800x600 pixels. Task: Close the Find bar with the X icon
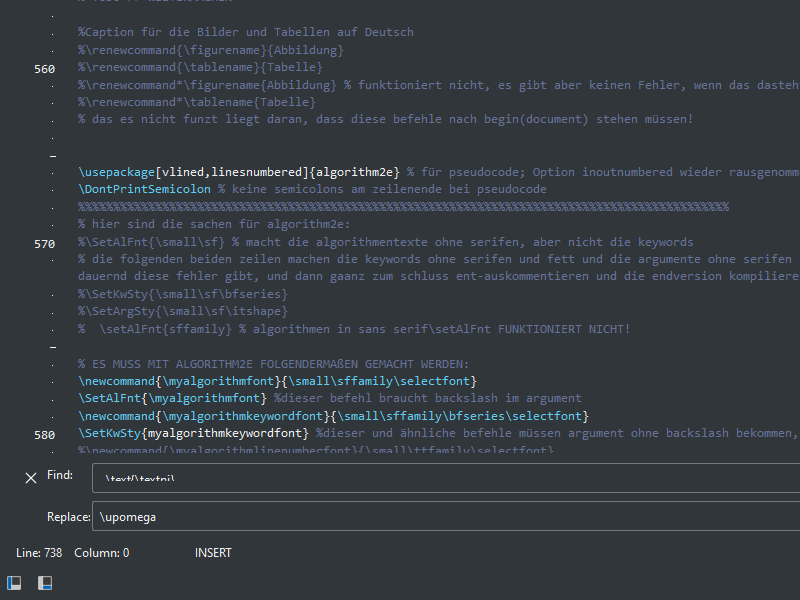[x=31, y=478]
